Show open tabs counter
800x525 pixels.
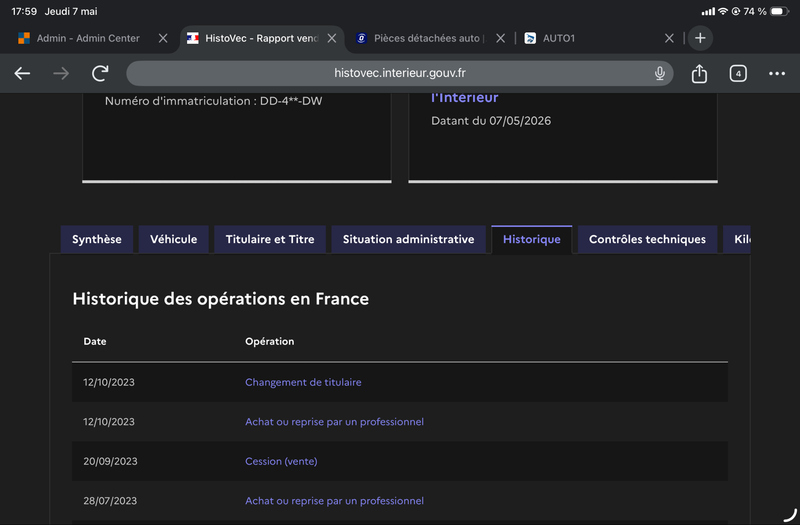point(738,73)
